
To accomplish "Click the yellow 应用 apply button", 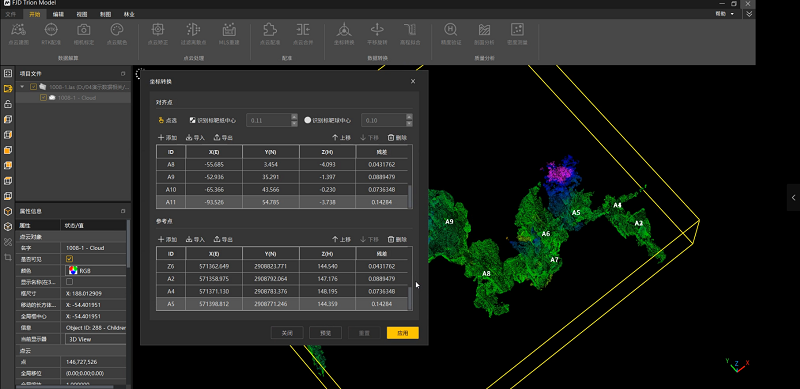I will (x=403, y=333).
